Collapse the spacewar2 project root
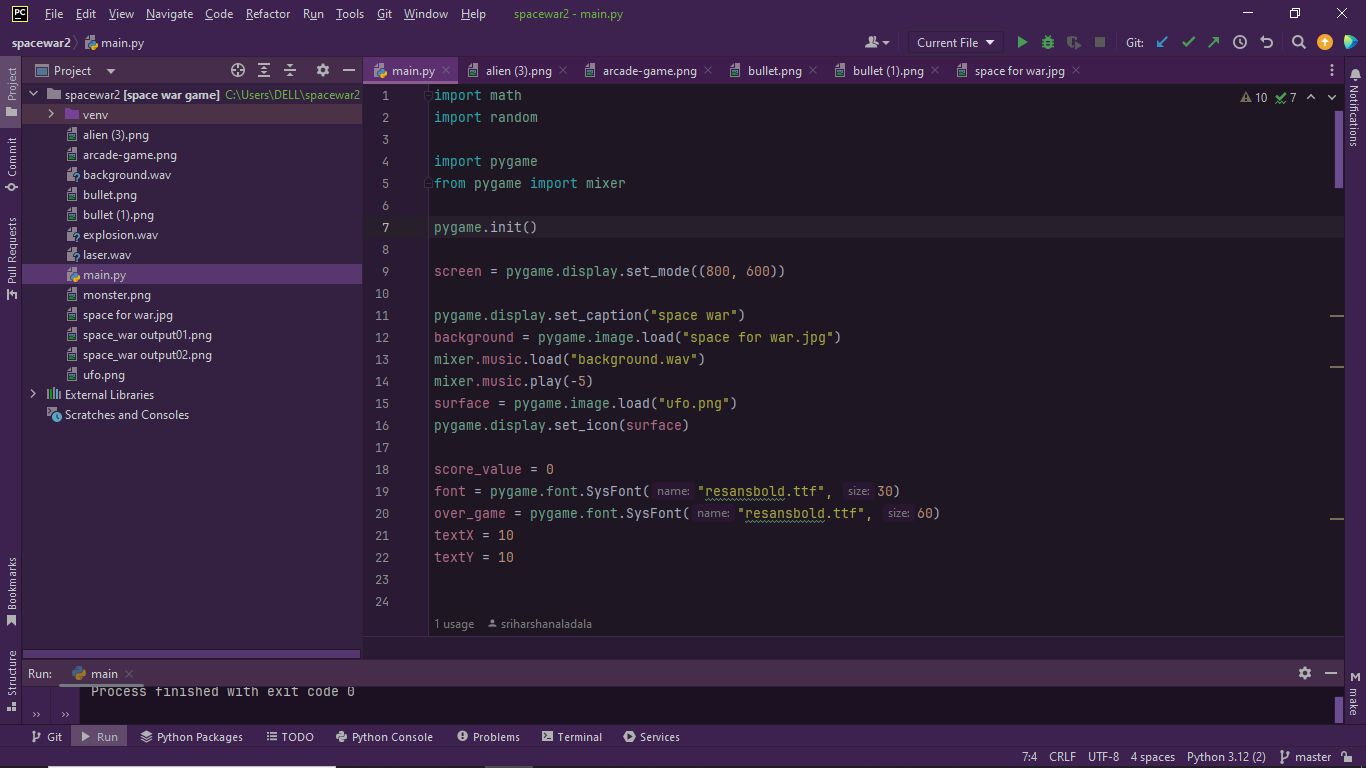Screen dimensions: 1366x768 (33, 94)
